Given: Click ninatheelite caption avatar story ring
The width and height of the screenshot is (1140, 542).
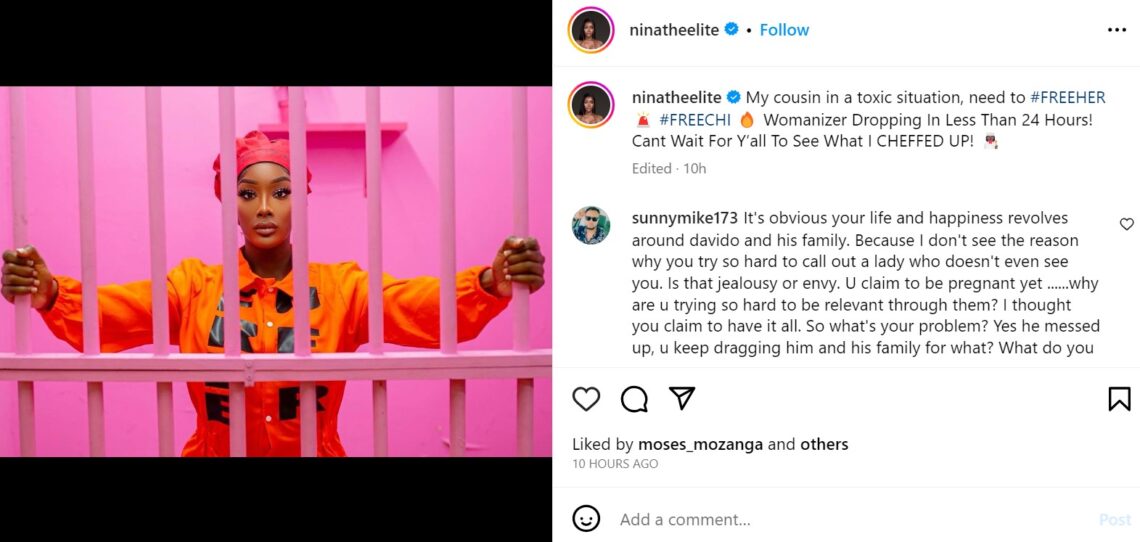Looking at the screenshot, I should [x=591, y=105].
